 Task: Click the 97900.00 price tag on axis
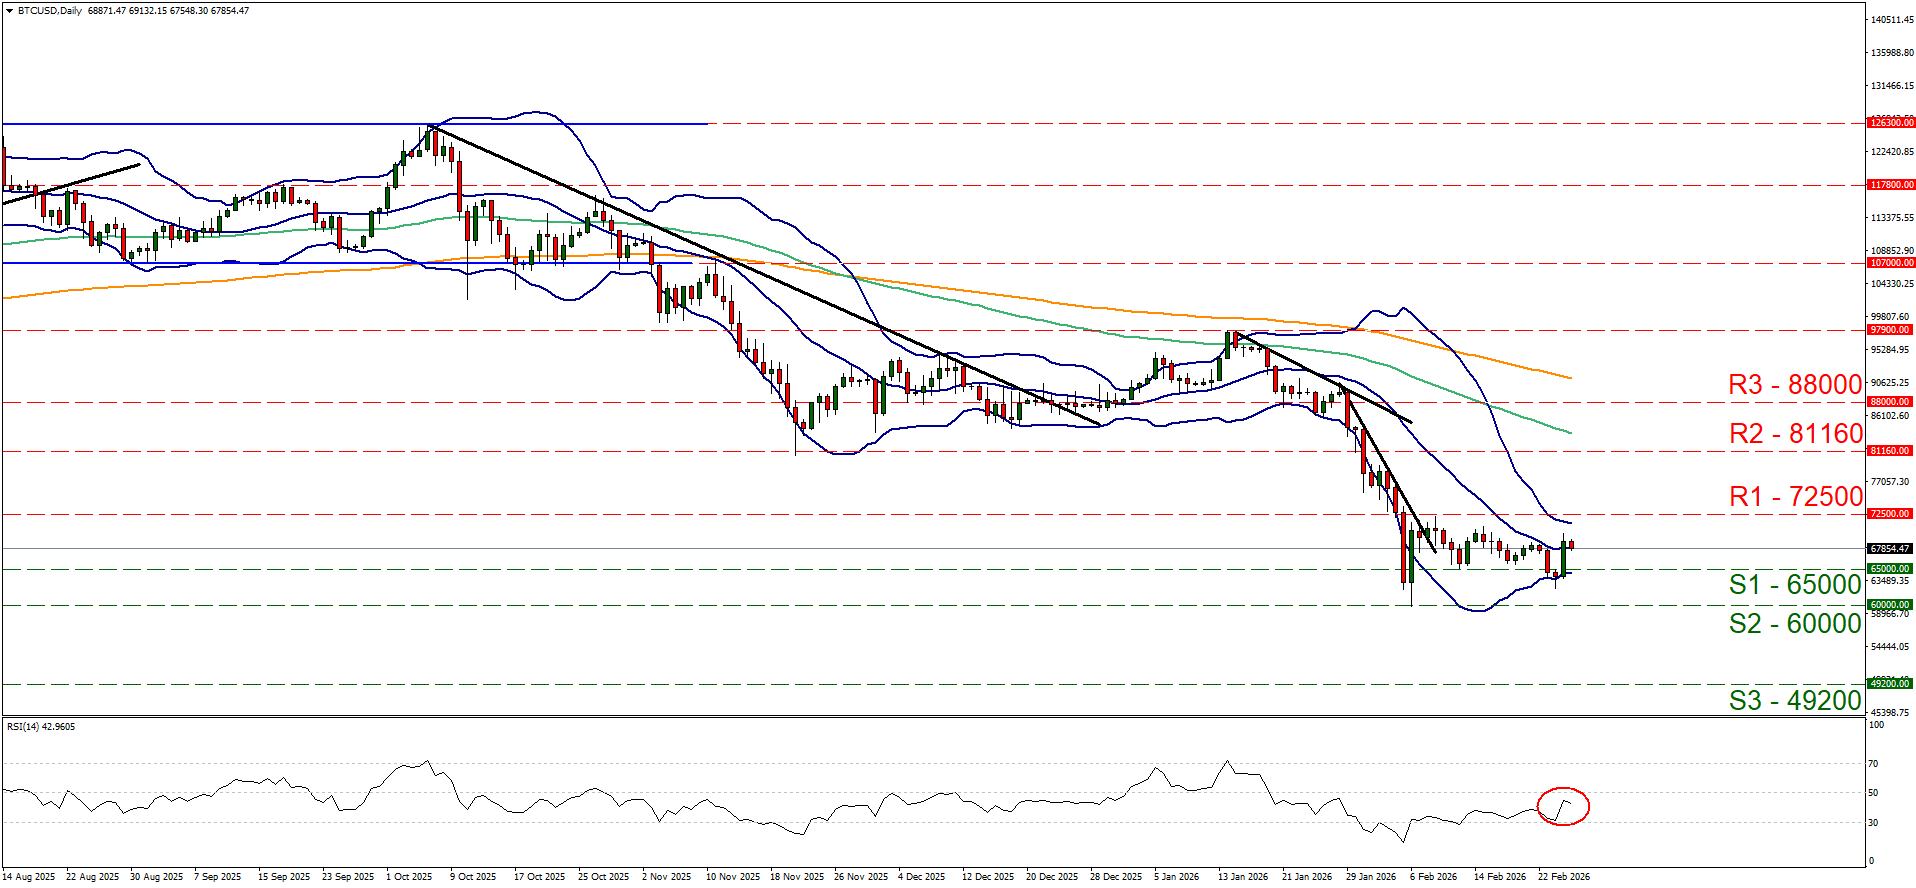(x=1890, y=330)
